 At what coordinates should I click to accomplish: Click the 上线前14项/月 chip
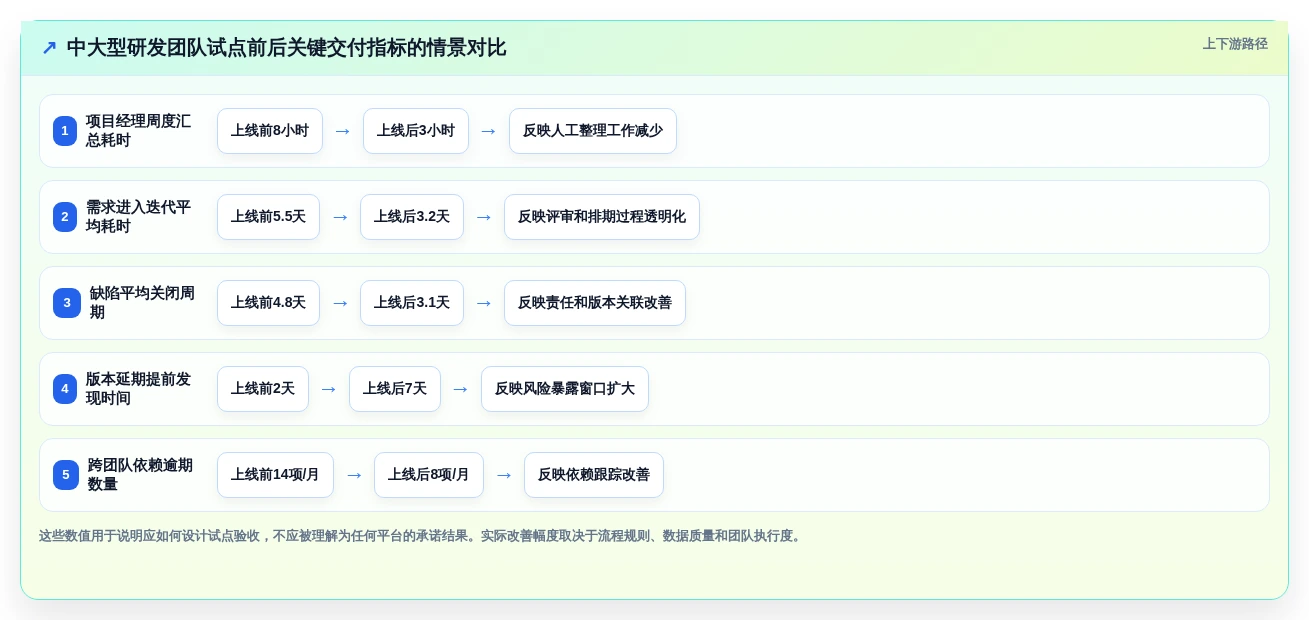tap(275, 475)
